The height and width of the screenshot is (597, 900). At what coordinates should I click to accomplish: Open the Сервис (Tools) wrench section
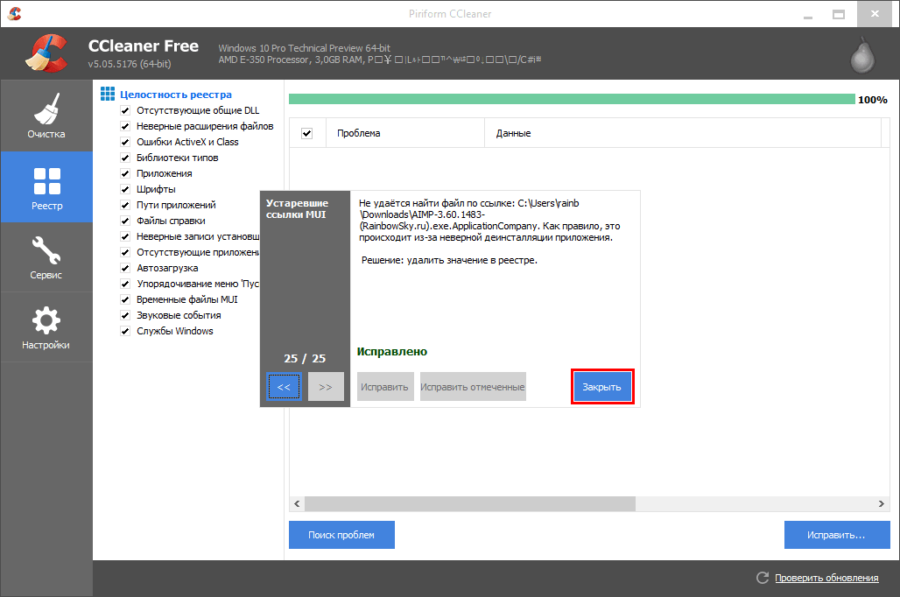click(46, 257)
